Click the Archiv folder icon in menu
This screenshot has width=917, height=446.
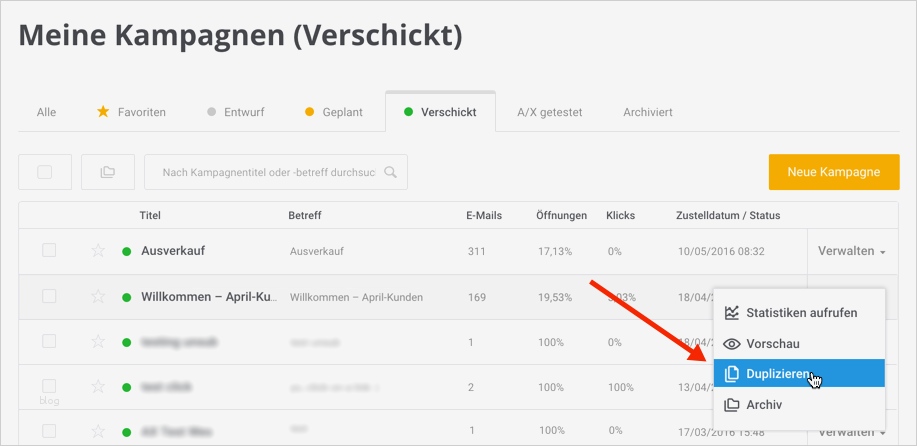click(732, 405)
